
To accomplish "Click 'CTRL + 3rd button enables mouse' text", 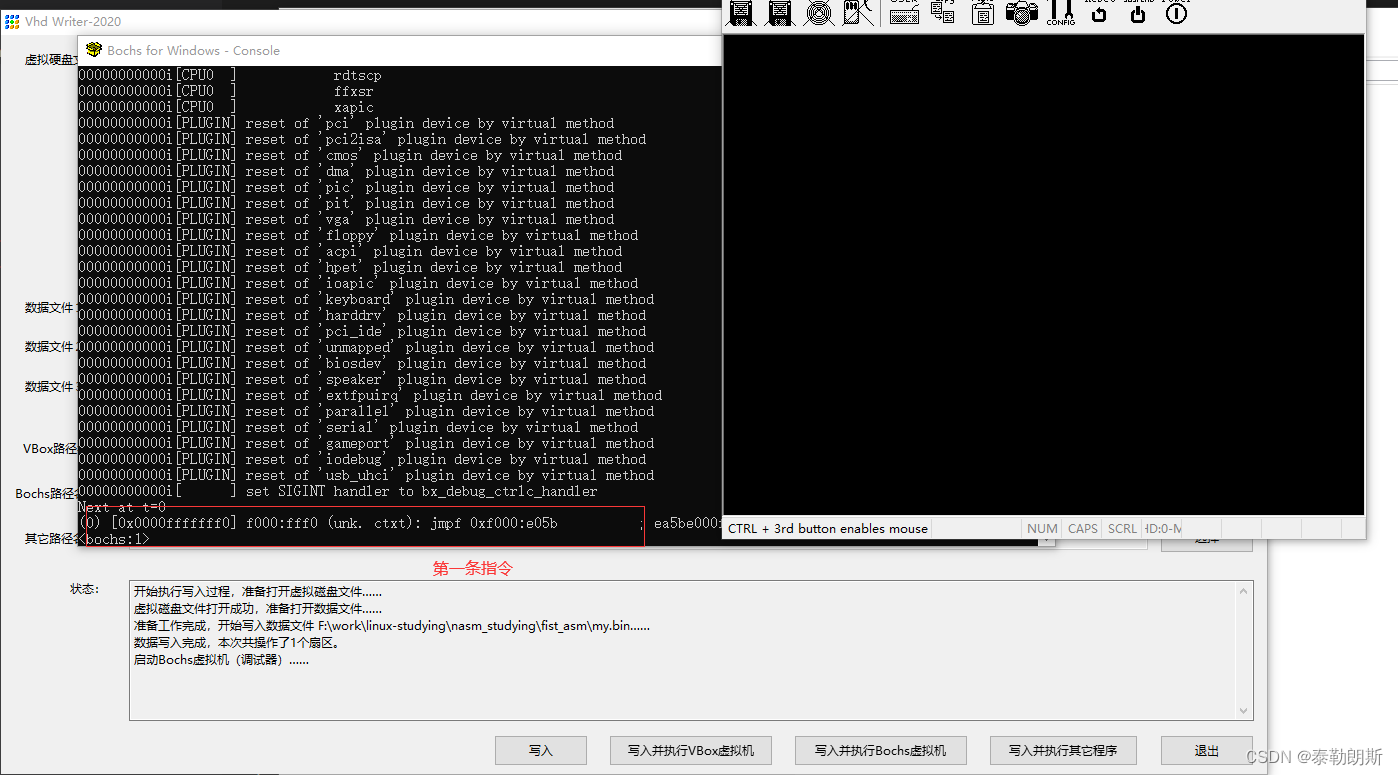I will (x=828, y=528).
